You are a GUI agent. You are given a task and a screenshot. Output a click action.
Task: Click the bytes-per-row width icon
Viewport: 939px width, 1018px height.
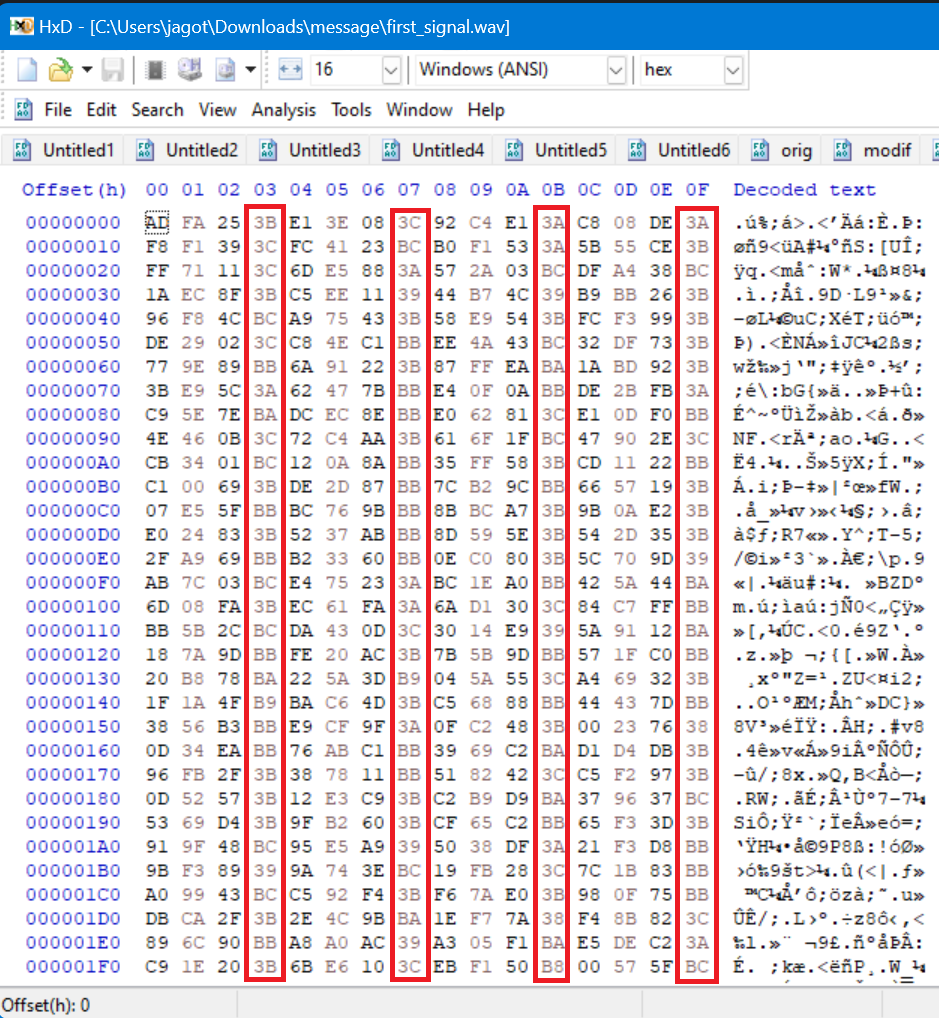coord(290,69)
